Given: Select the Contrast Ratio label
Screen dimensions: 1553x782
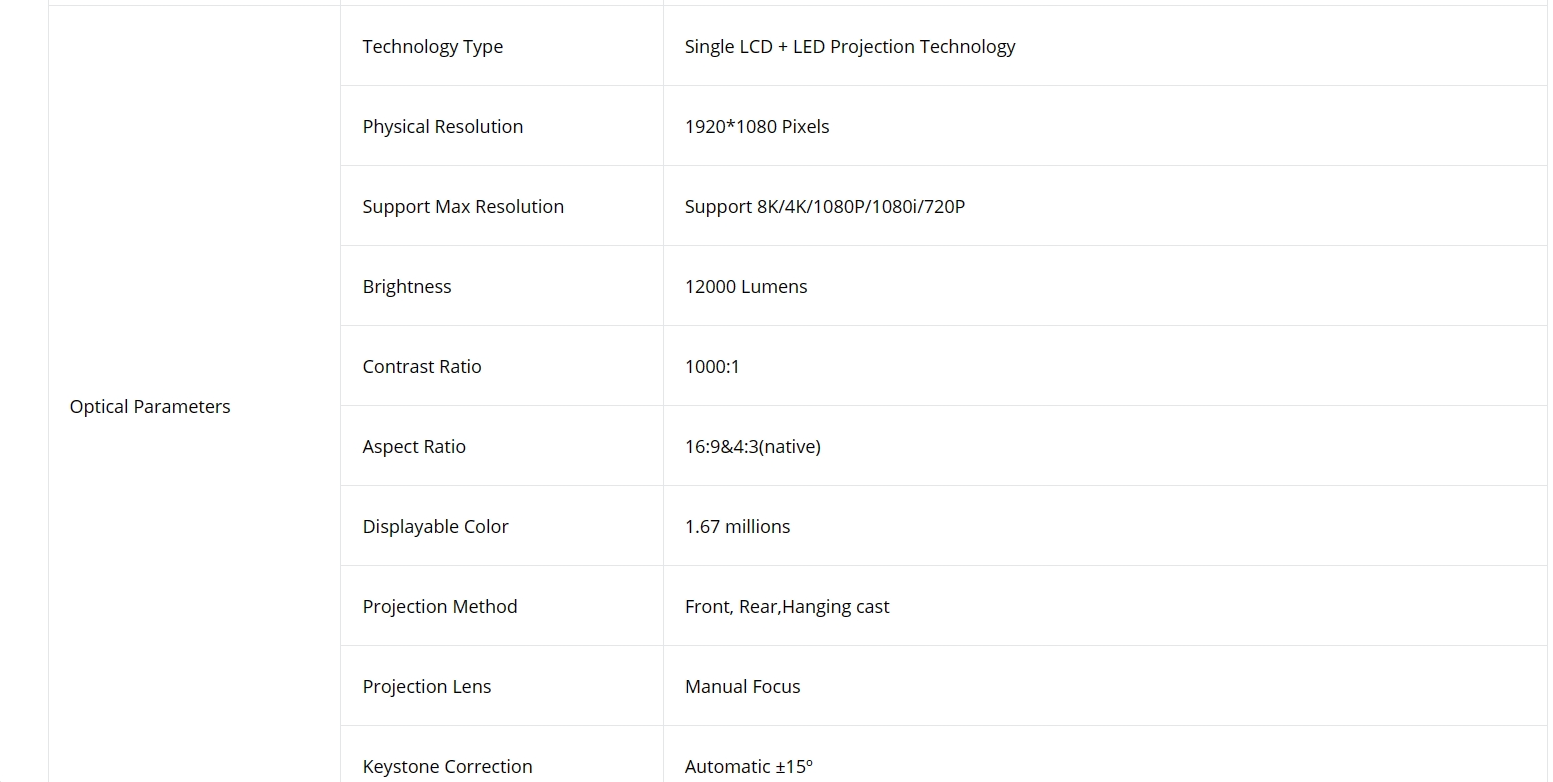Looking at the screenshot, I should tap(422, 367).
